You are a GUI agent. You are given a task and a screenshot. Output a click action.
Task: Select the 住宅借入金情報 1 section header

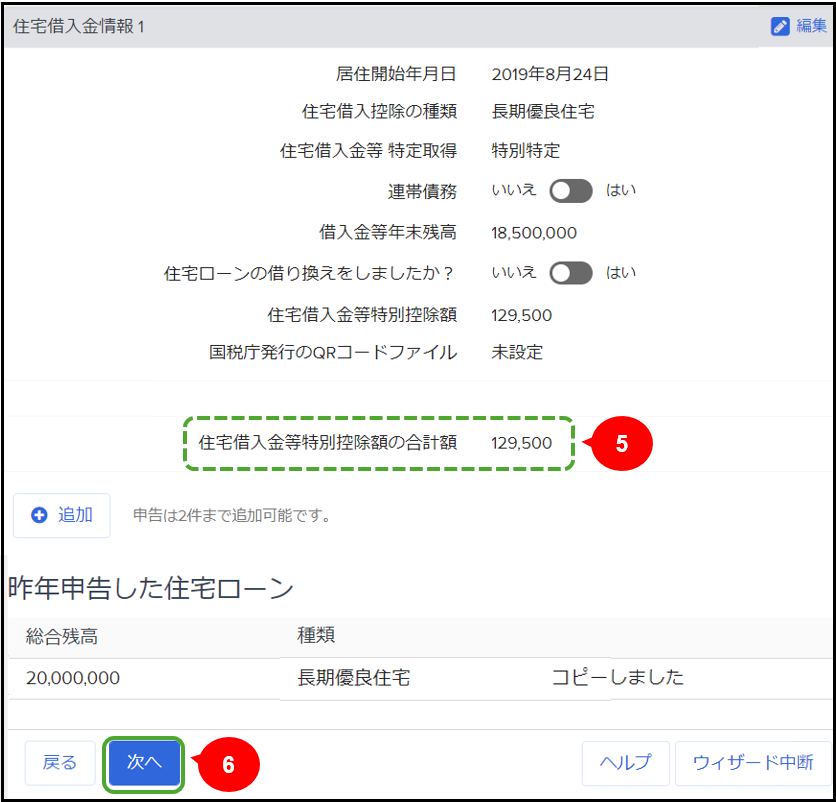[80, 27]
